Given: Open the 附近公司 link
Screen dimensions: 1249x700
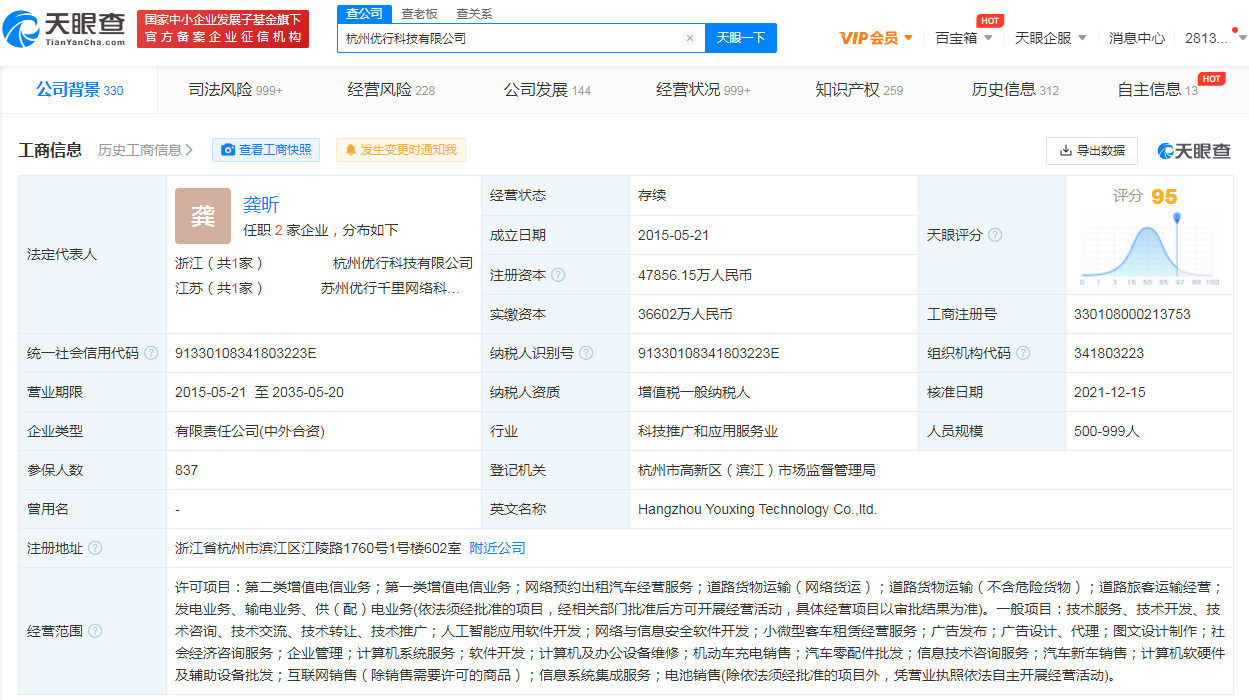Looking at the screenshot, I should click(497, 548).
